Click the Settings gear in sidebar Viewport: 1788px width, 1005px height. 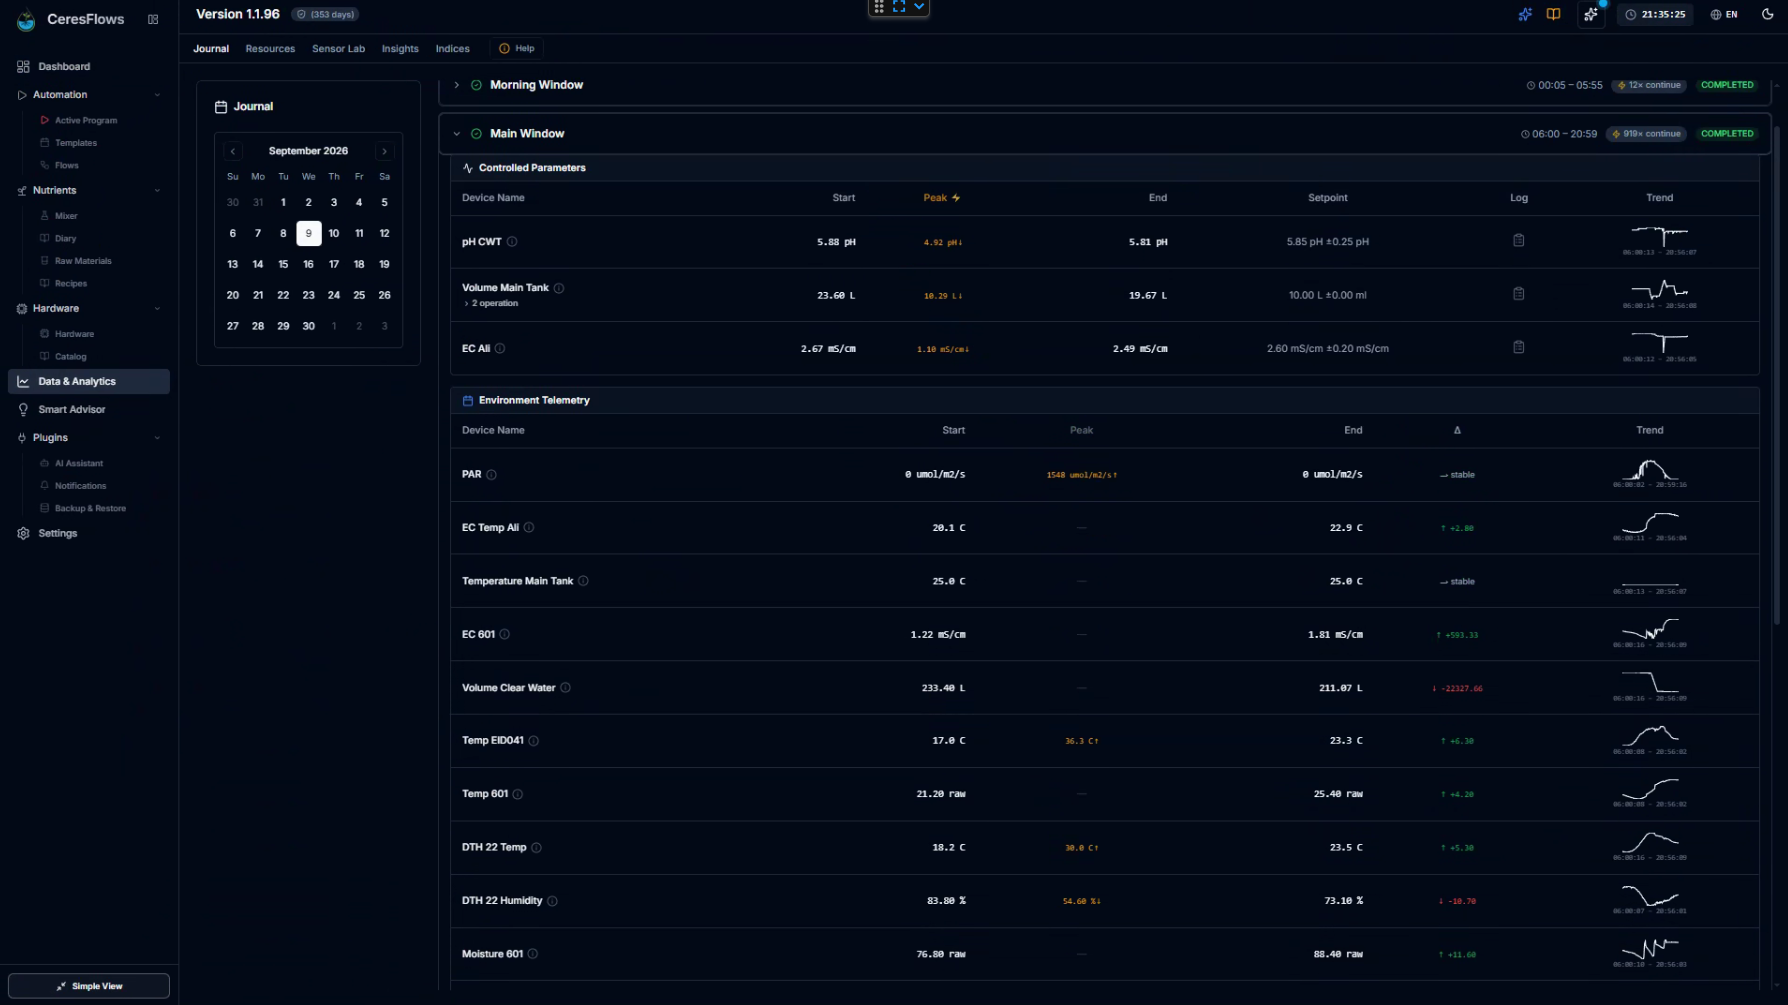point(23,534)
